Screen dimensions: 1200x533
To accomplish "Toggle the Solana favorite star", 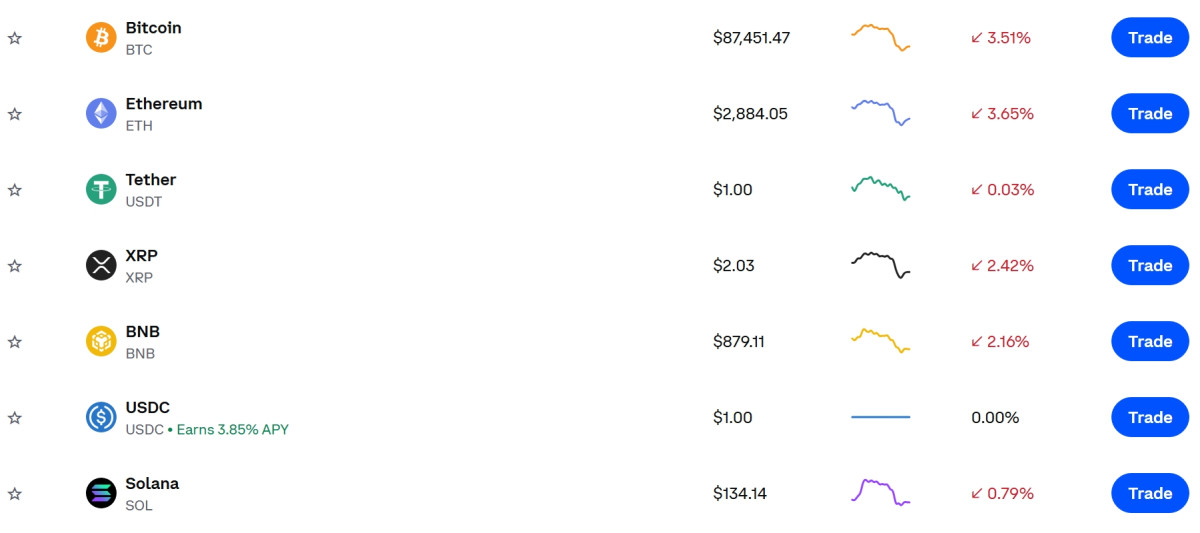I will (x=15, y=494).
